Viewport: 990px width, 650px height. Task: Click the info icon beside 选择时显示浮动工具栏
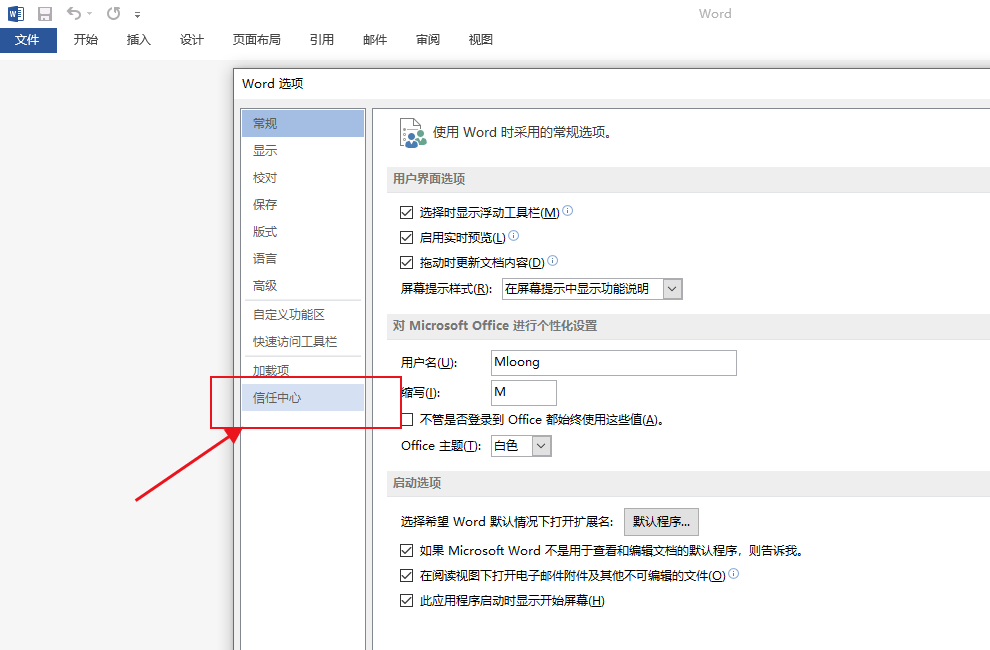pos(567,210)
